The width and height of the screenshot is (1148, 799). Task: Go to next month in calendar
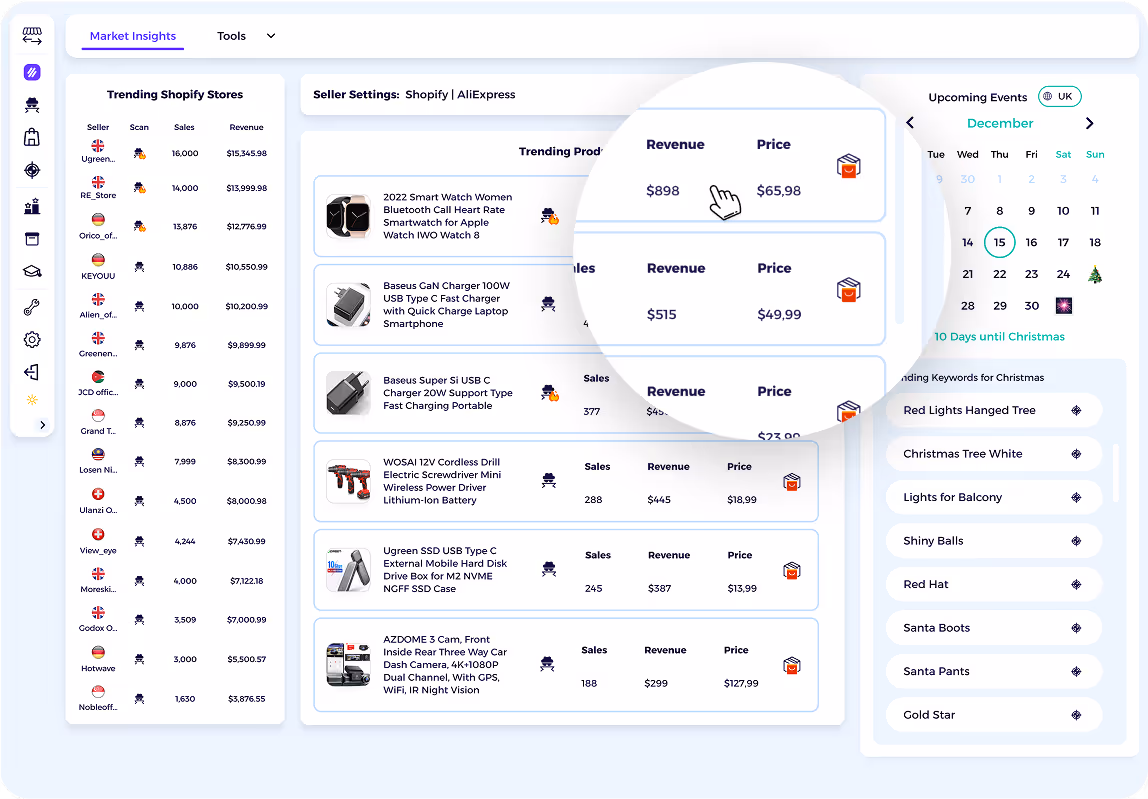[x=1089, y=123]
